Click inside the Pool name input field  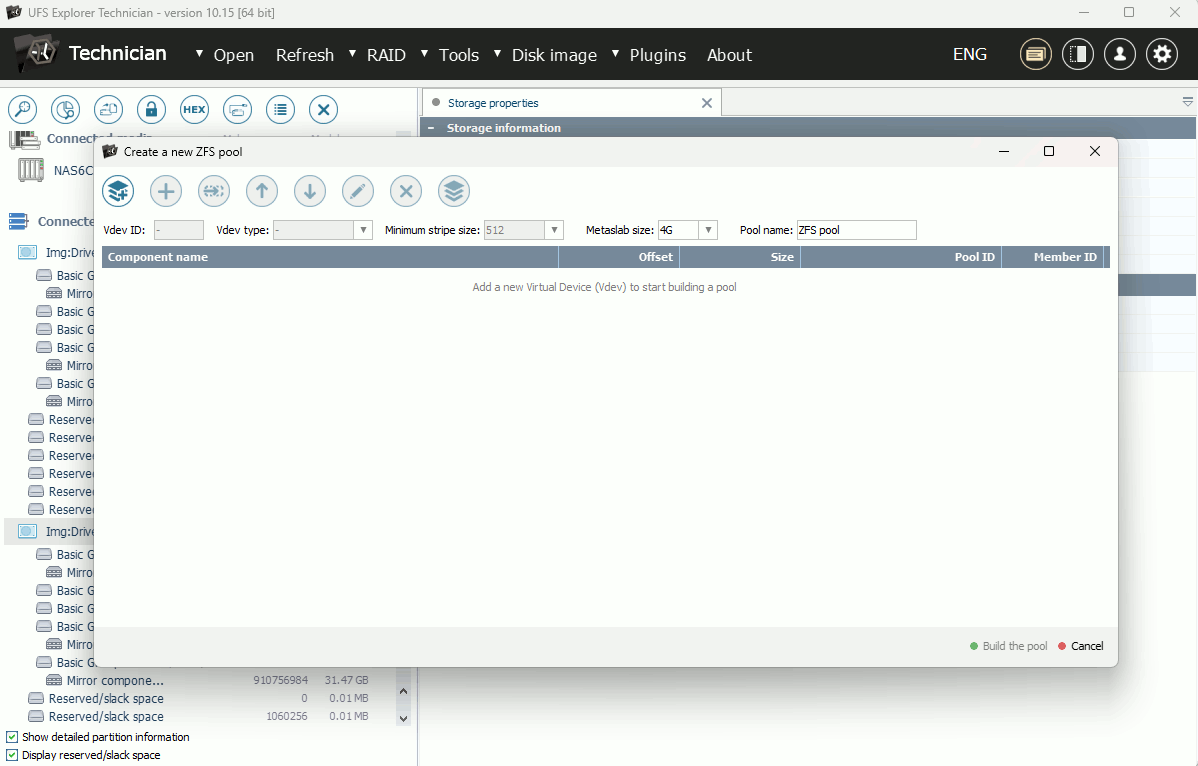(856, 230)
